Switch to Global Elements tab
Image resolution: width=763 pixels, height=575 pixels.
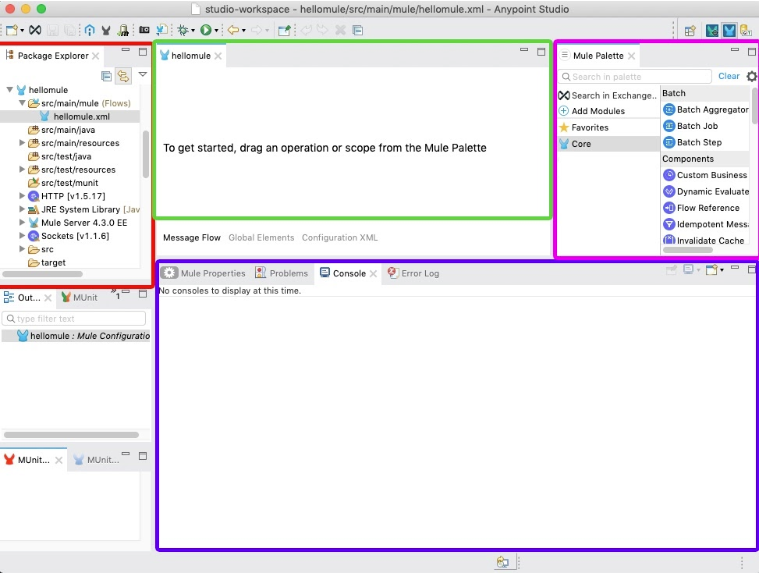click(x=261, y=238)
